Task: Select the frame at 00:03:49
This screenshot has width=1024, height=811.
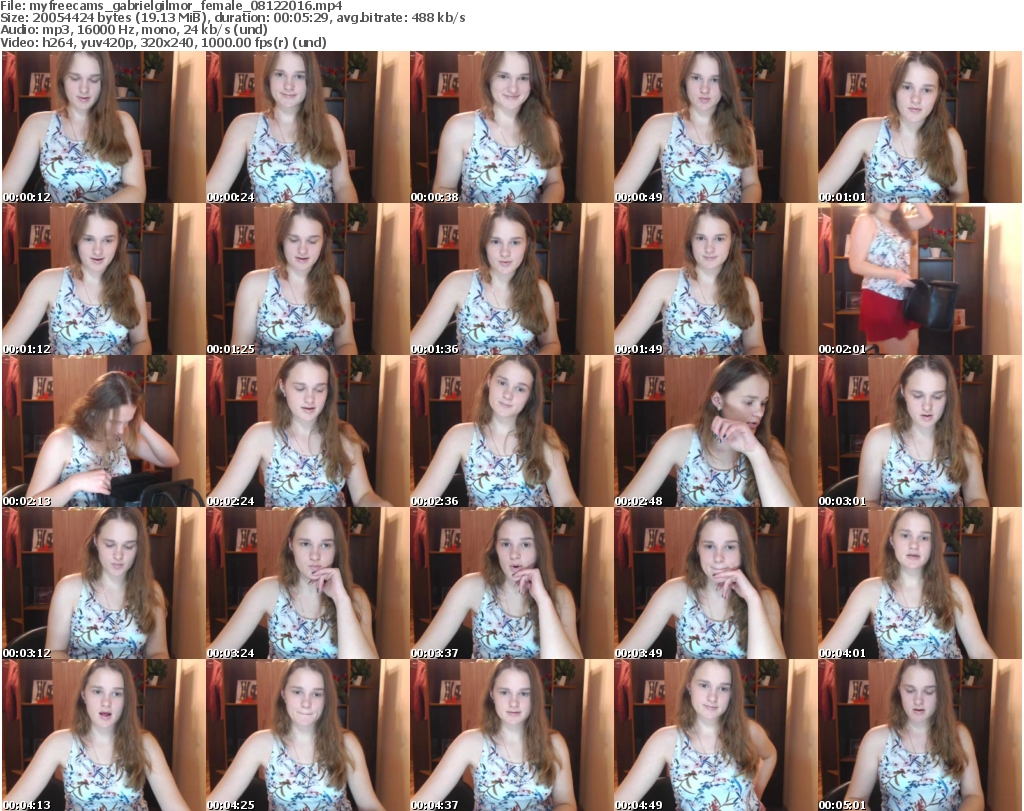Action: (x=715, y=583)
